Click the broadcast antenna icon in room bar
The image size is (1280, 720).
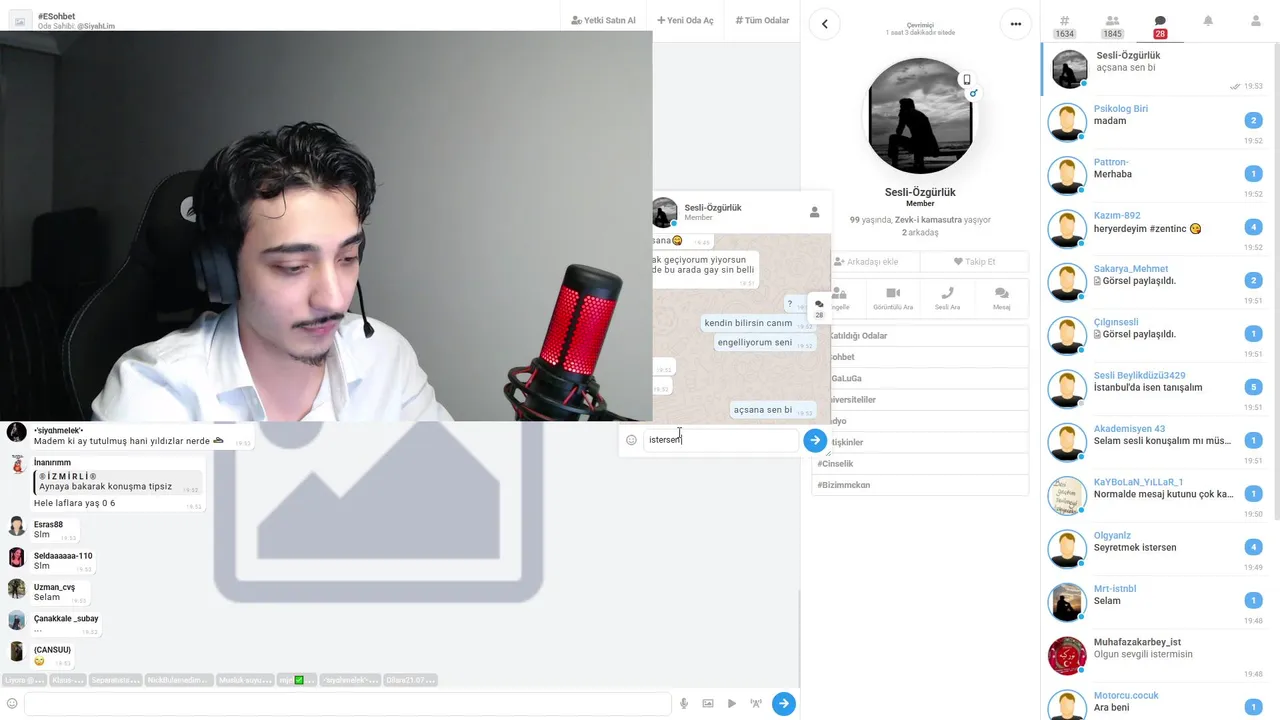[756, 704]
